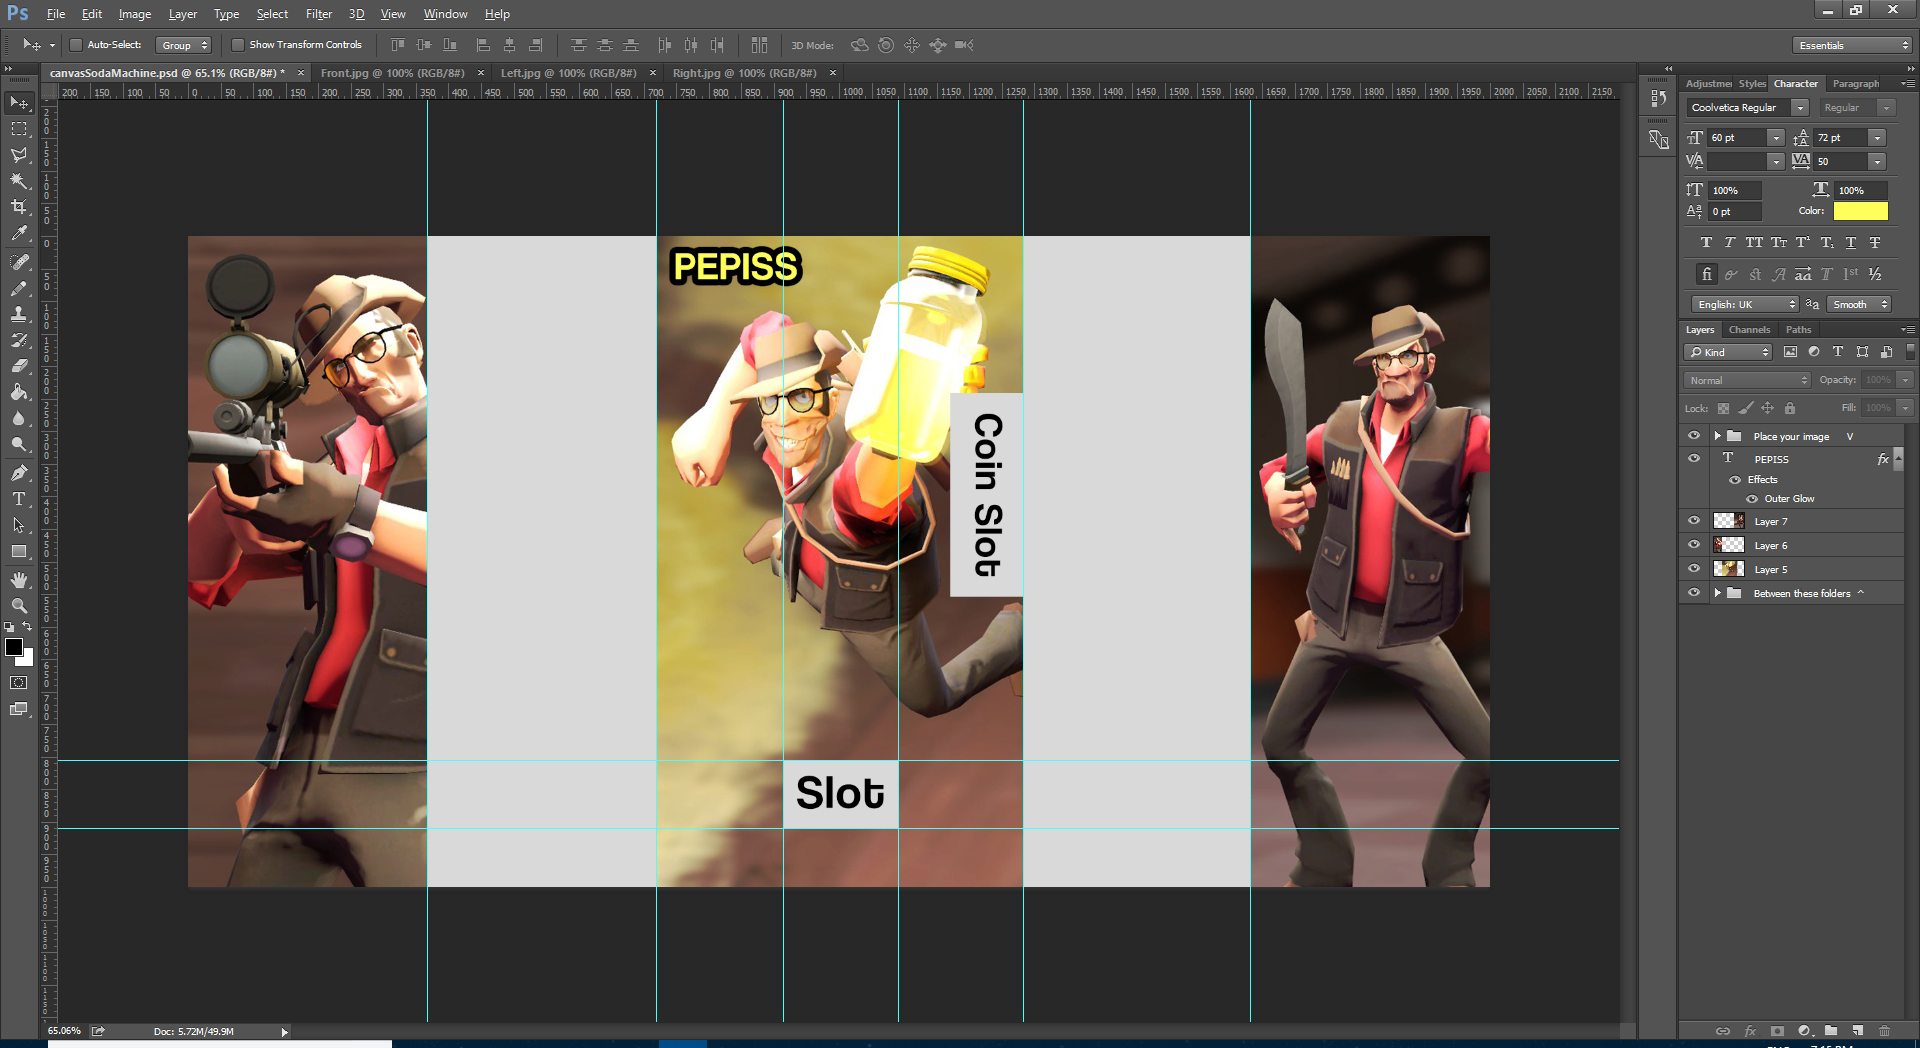This screenshot has width=1920, height=1048.
Task: Hide the Between these folders group
Action: click(1694, 593)
